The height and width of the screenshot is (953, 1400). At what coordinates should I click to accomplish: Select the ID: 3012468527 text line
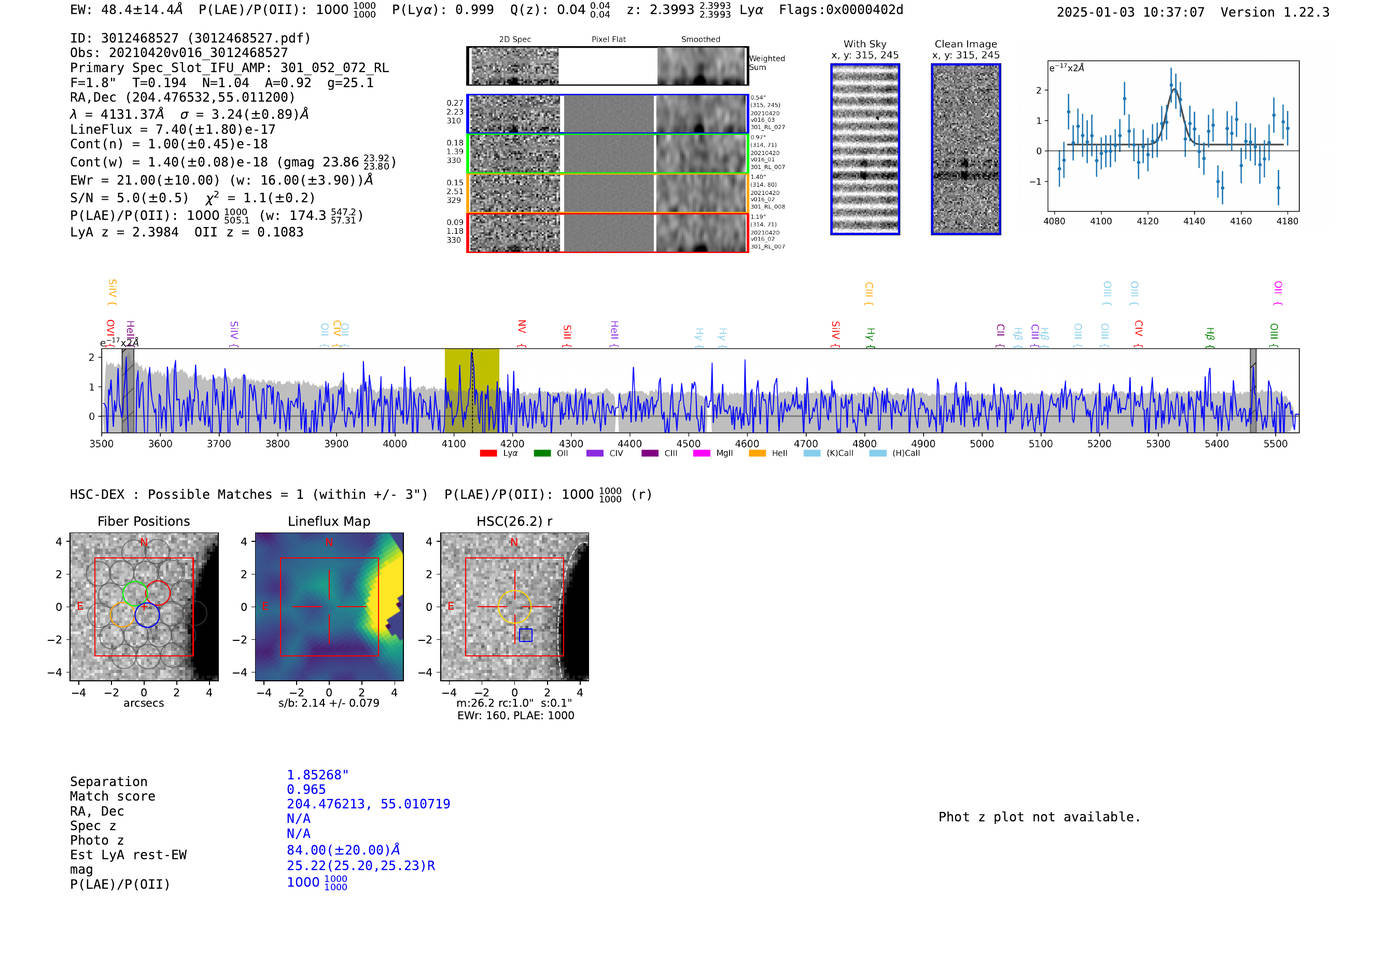click(x=190, y=38)
